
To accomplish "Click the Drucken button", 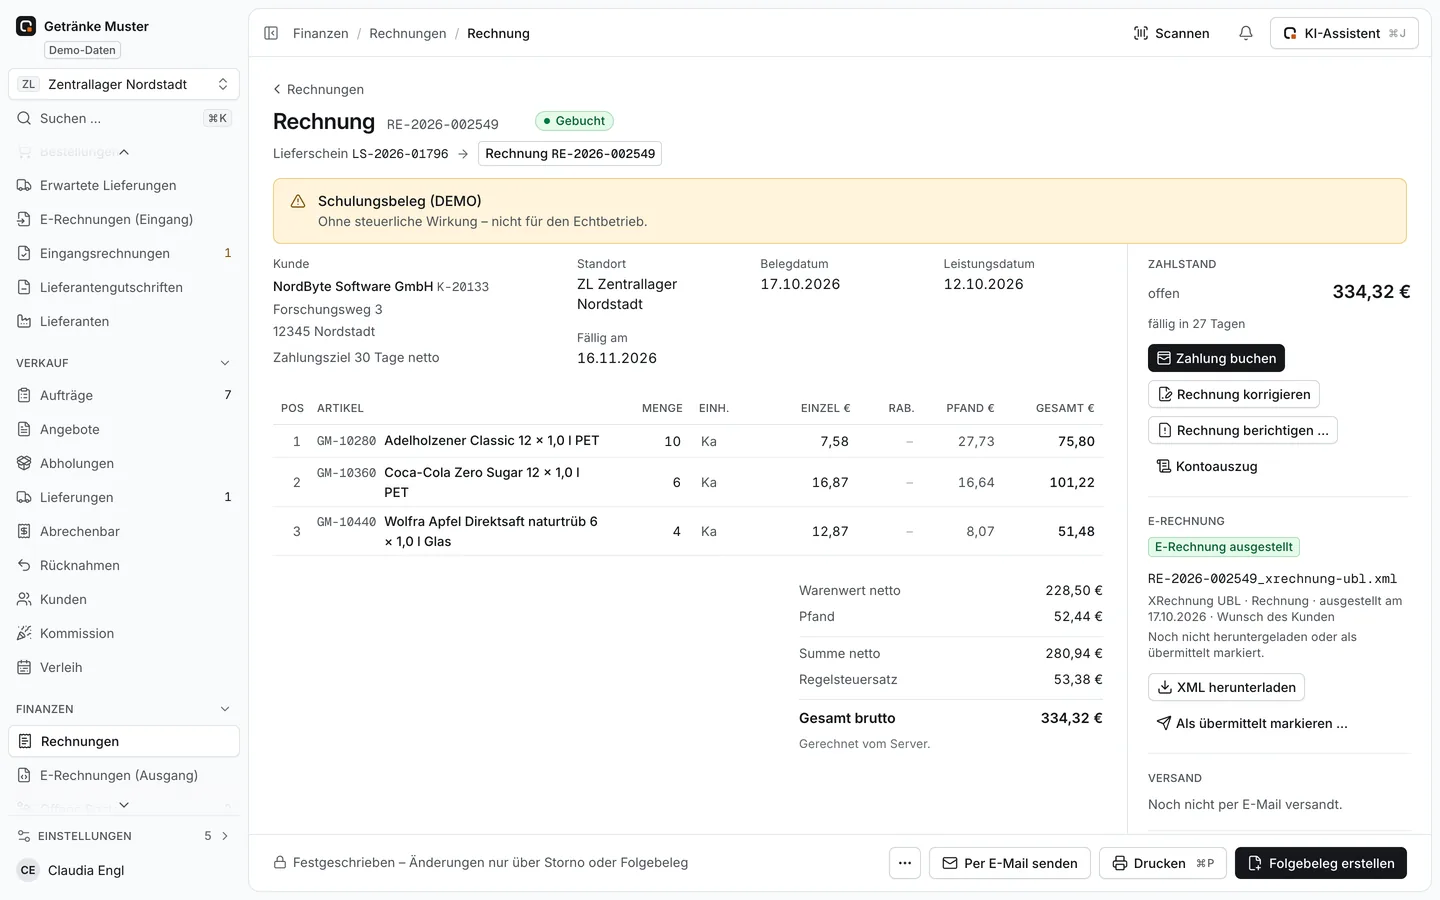I will 1163,863.
